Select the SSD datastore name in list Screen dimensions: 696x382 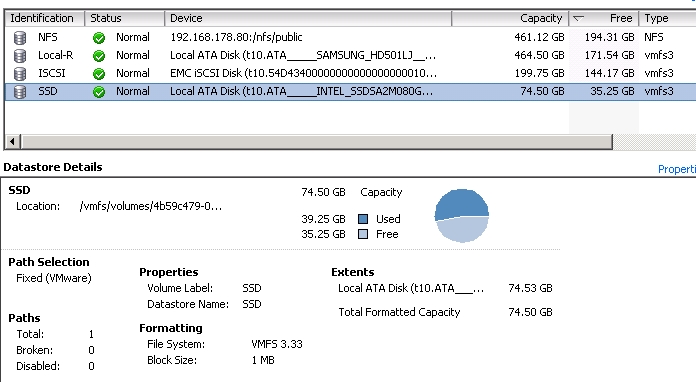[47, 91]
